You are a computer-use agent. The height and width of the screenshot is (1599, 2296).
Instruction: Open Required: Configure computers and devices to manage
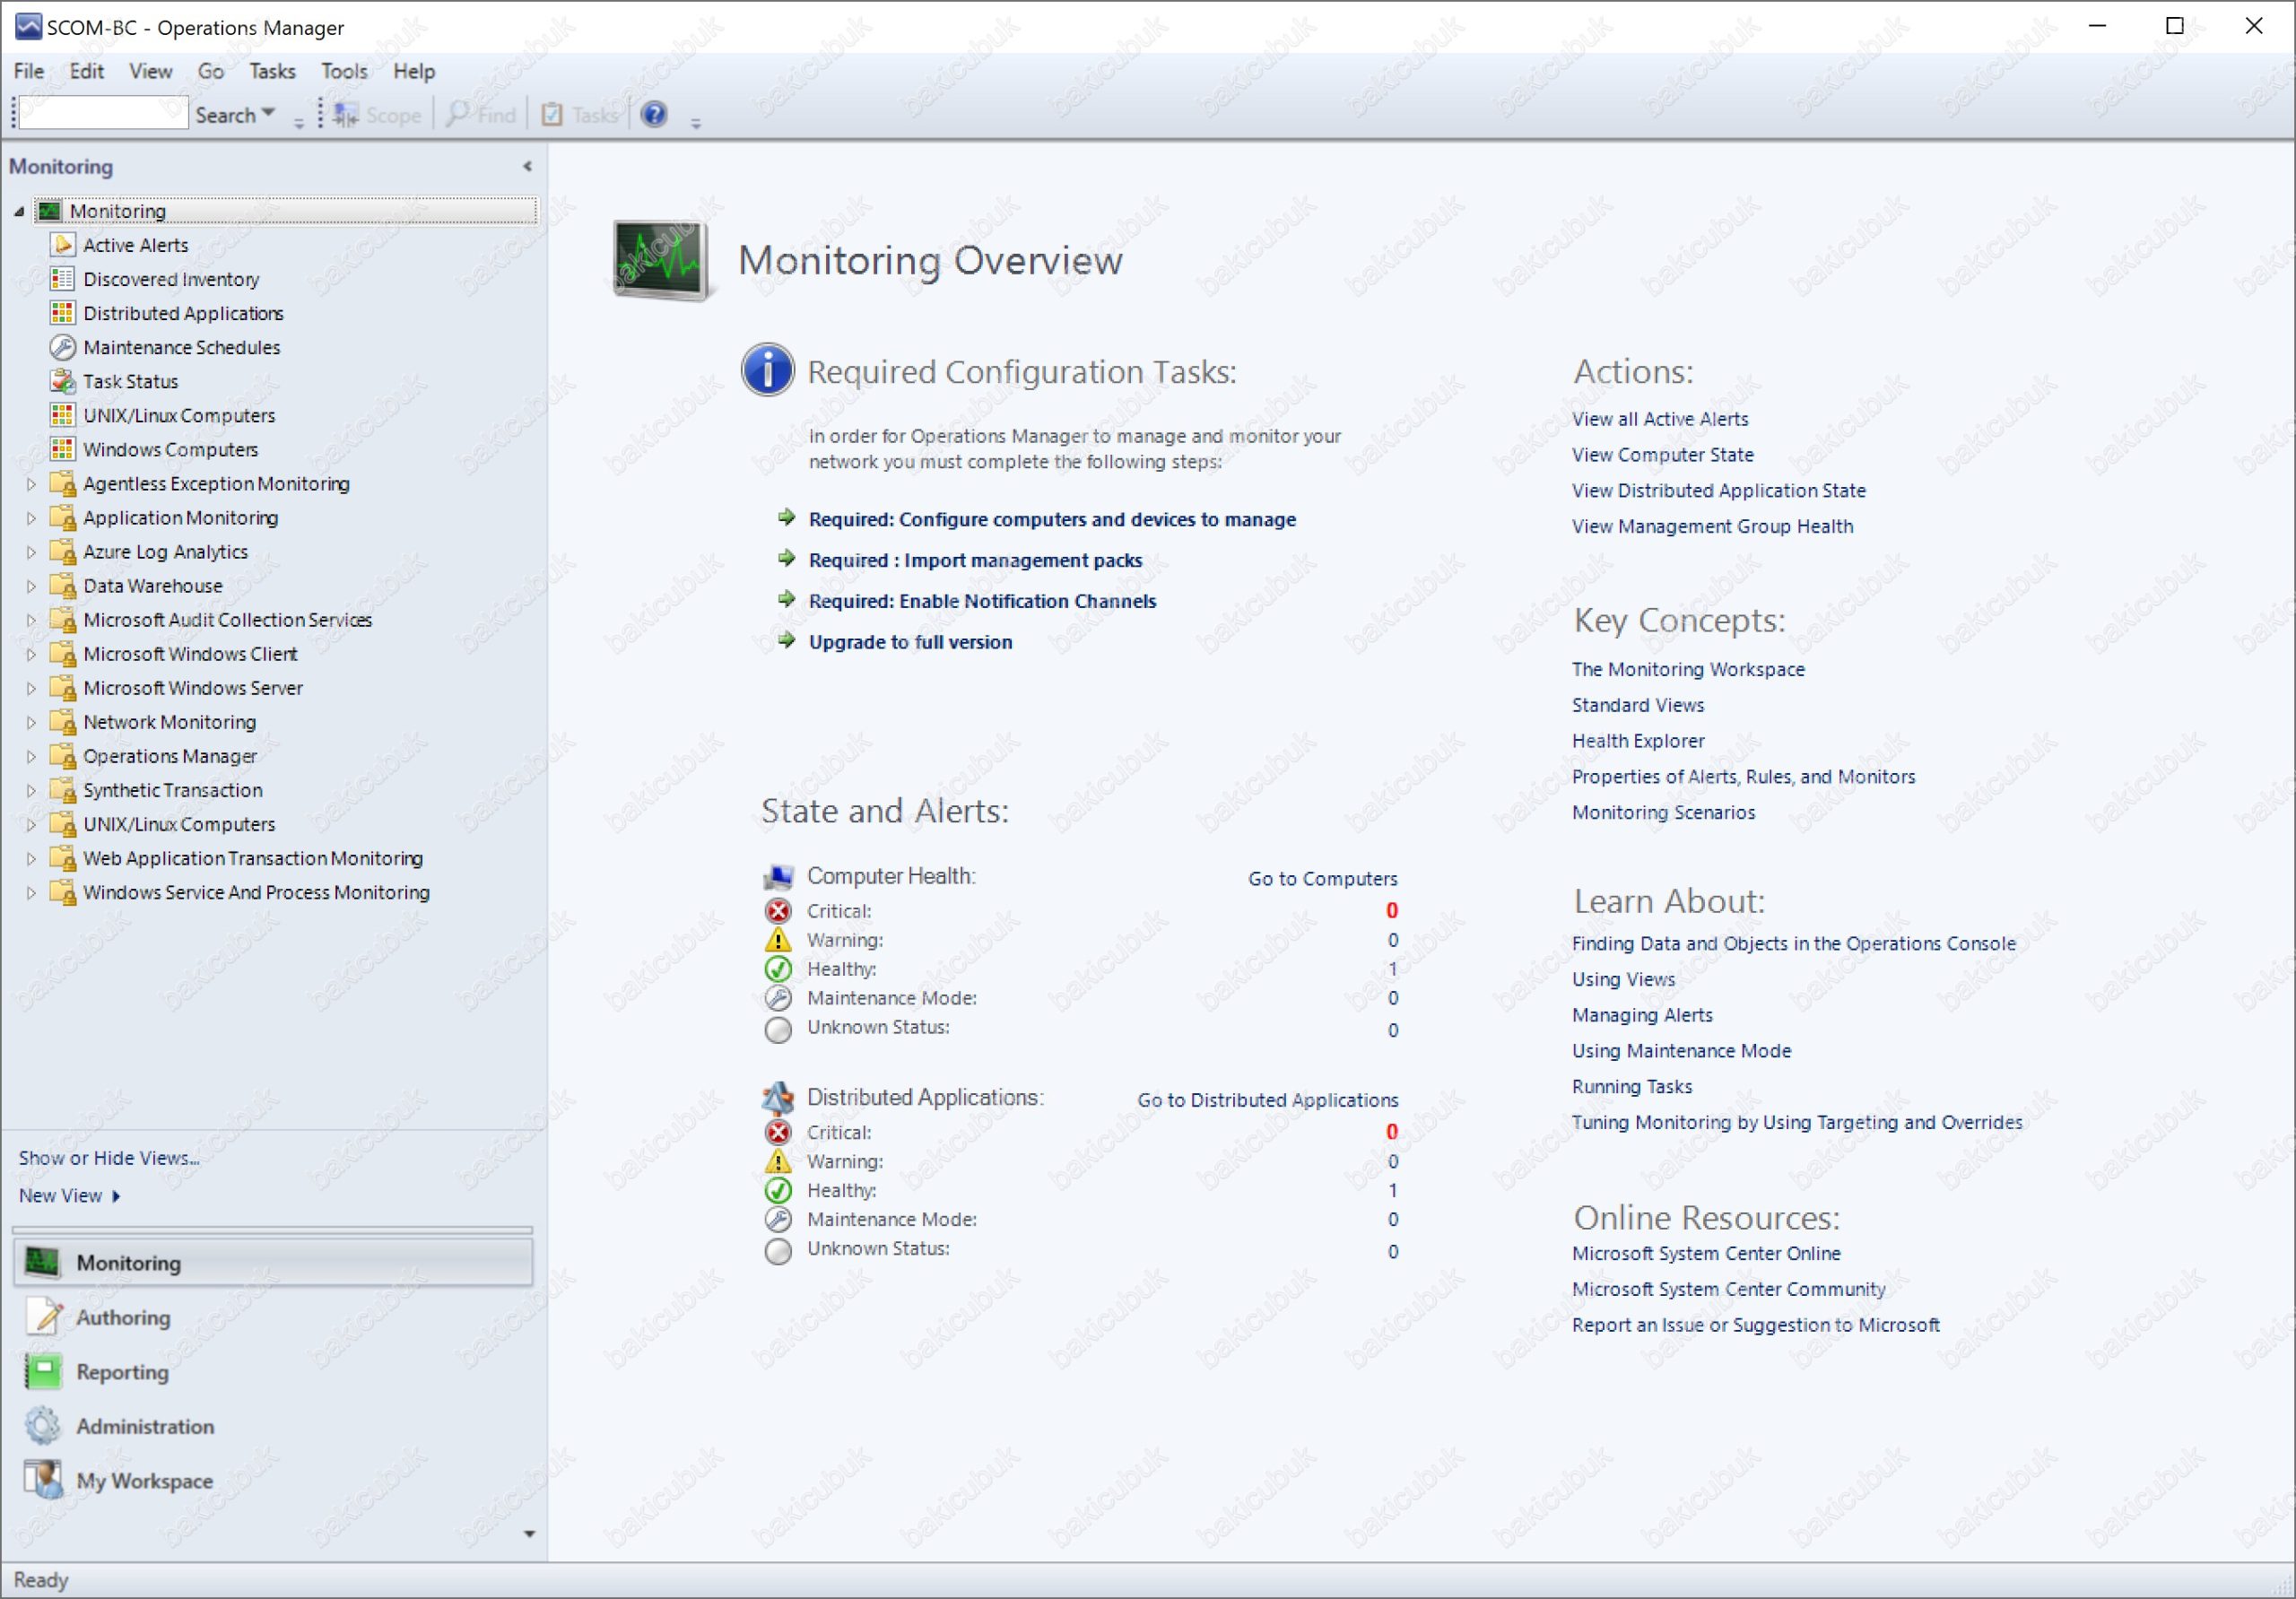pos(1052,519)
